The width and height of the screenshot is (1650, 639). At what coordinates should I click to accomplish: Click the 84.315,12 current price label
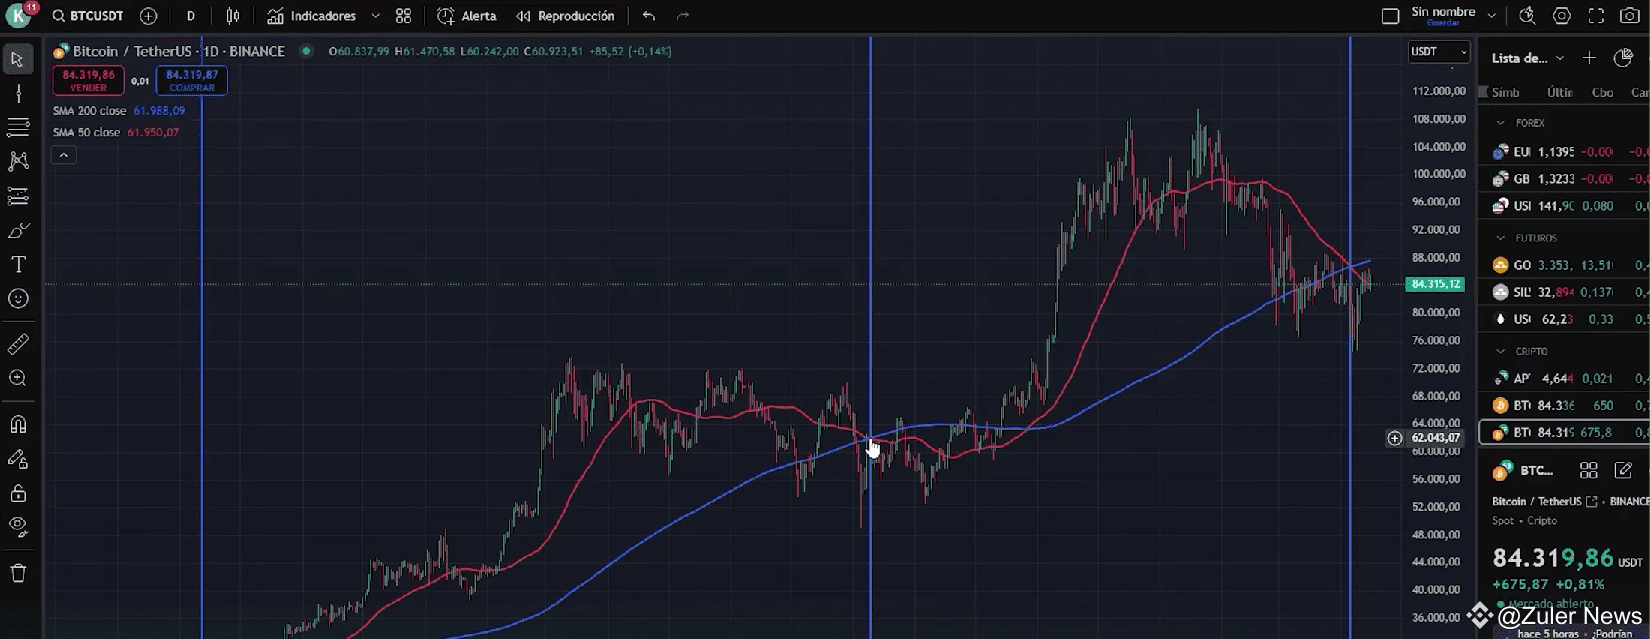(1434, 285)
